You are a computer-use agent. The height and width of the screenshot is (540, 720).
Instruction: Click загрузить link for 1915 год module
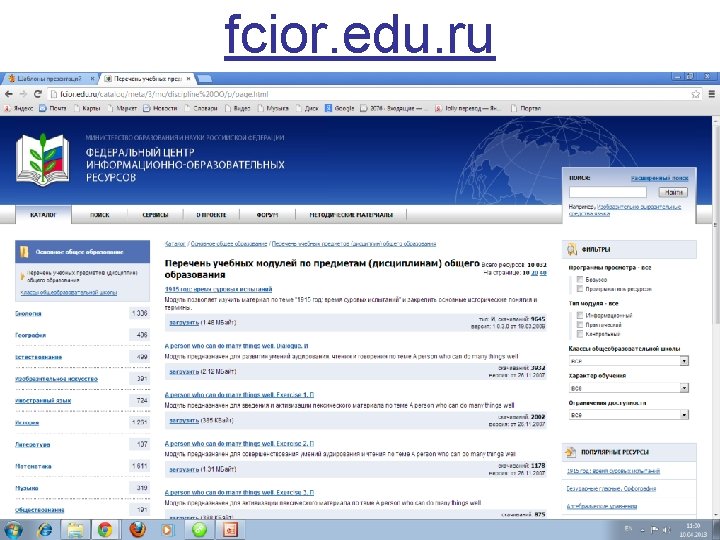pos(184,322)
